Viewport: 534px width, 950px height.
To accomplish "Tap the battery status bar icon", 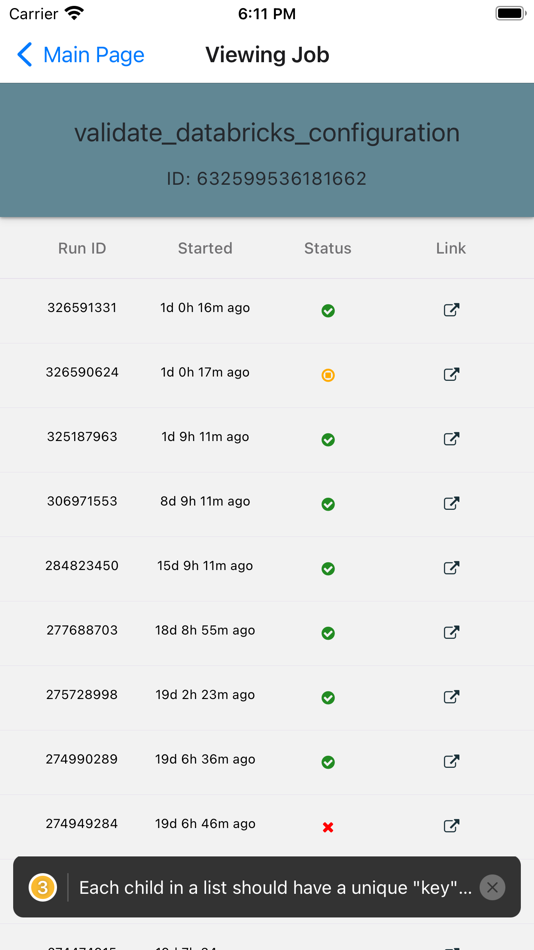I will tap(510, 13).
